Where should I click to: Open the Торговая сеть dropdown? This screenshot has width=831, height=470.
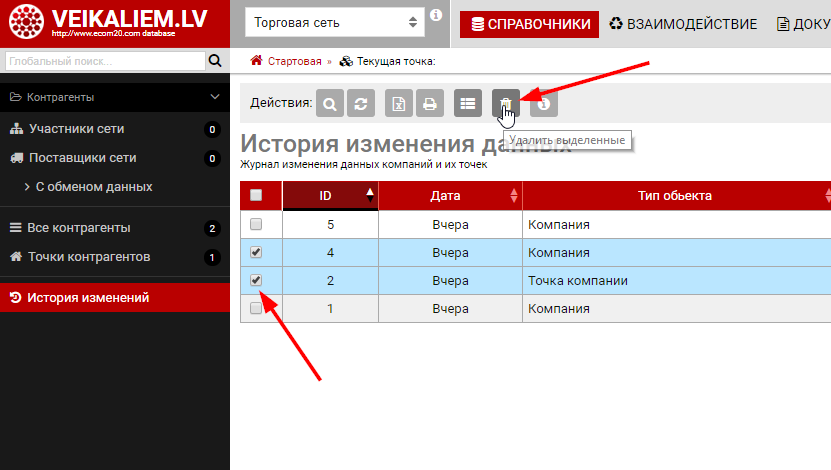[x=336, y=22]
